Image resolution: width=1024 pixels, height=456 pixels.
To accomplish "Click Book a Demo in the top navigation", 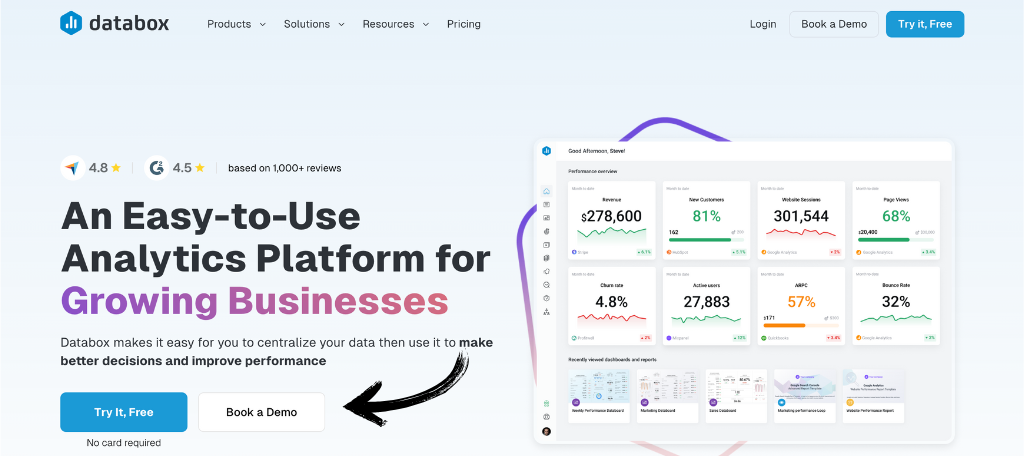I will (x=834, y=24).
